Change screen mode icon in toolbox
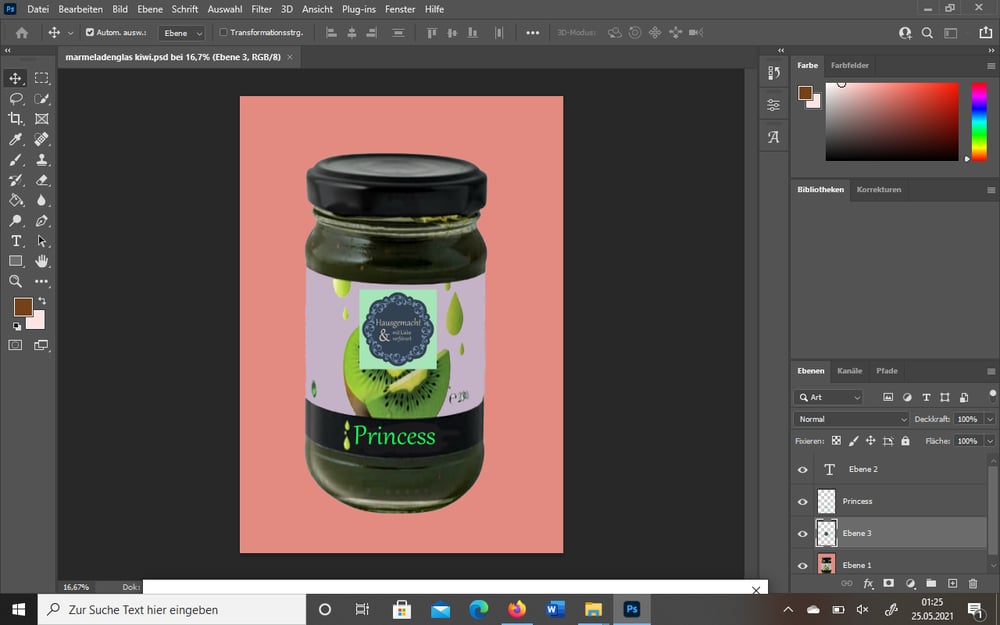The width and height of the screenshot is (1000, 625). pos(41,345)
